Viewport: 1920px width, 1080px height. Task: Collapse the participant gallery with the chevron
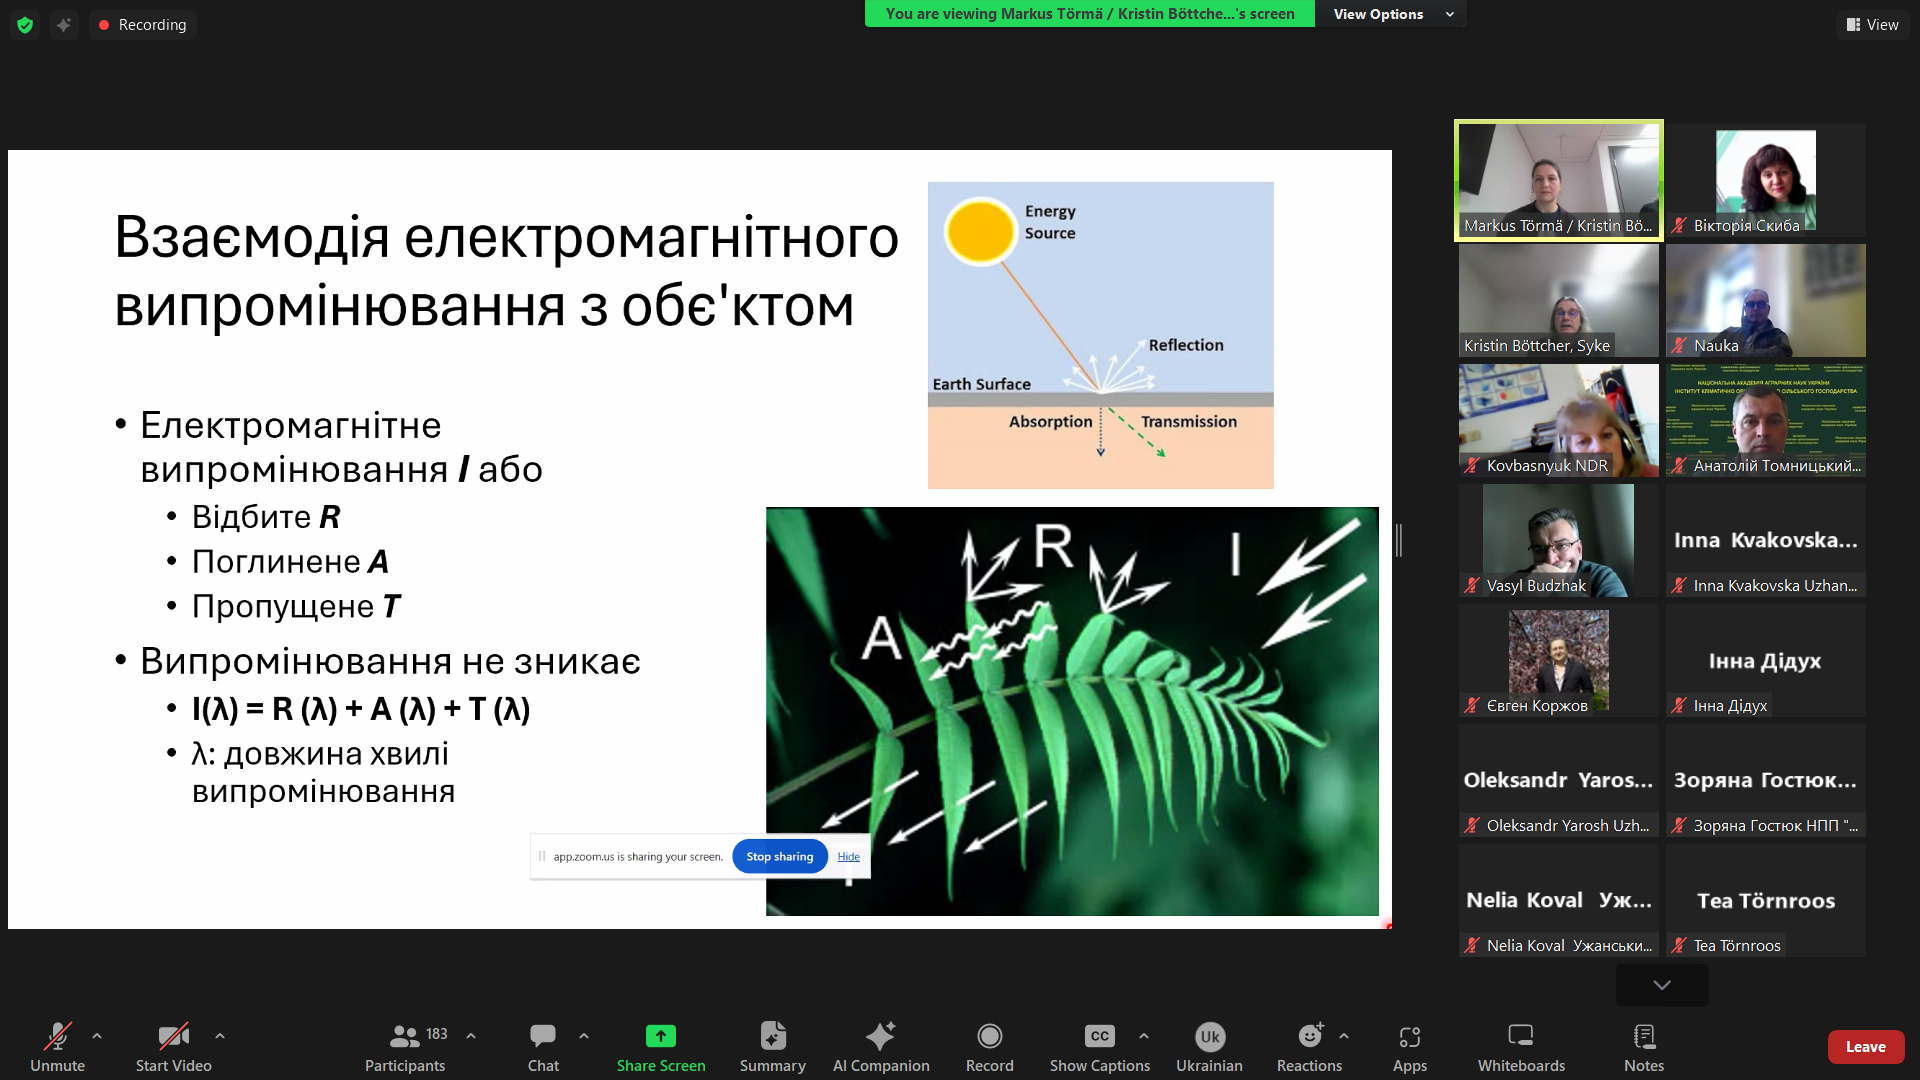pyautogui.click(x=1660, y=985)
